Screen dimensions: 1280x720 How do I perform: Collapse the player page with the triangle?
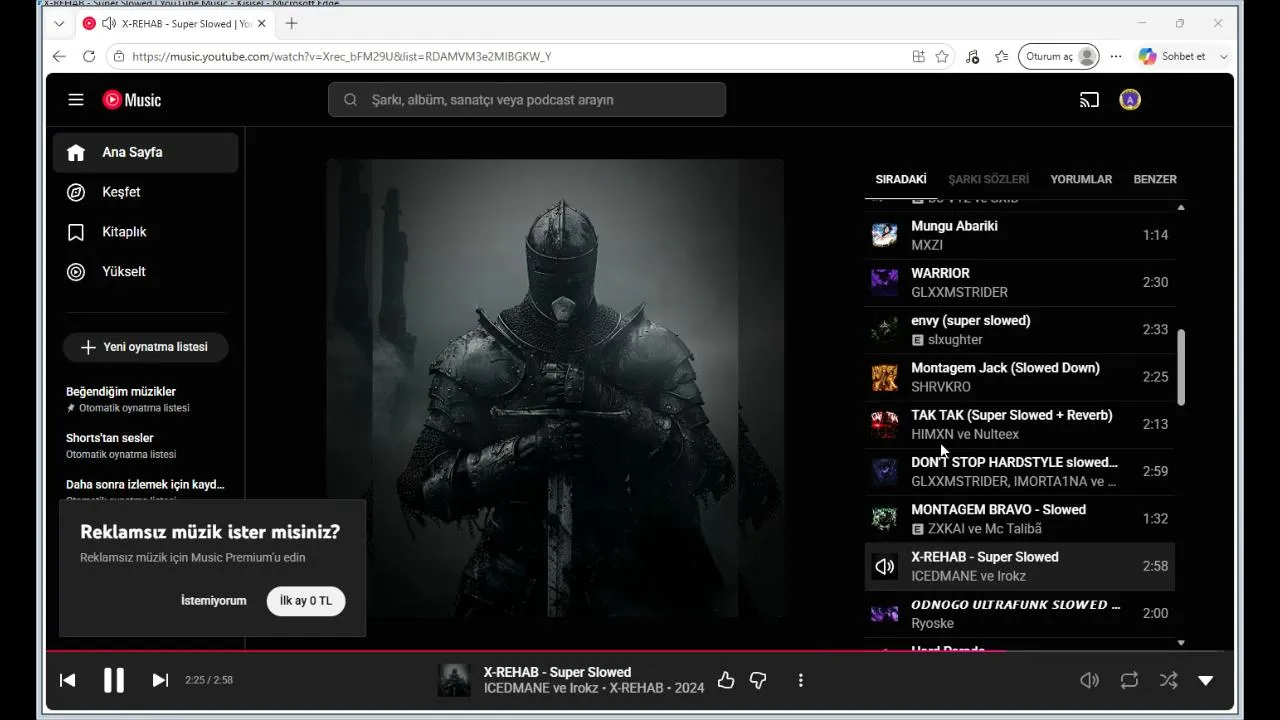(x=1206, y=680)
